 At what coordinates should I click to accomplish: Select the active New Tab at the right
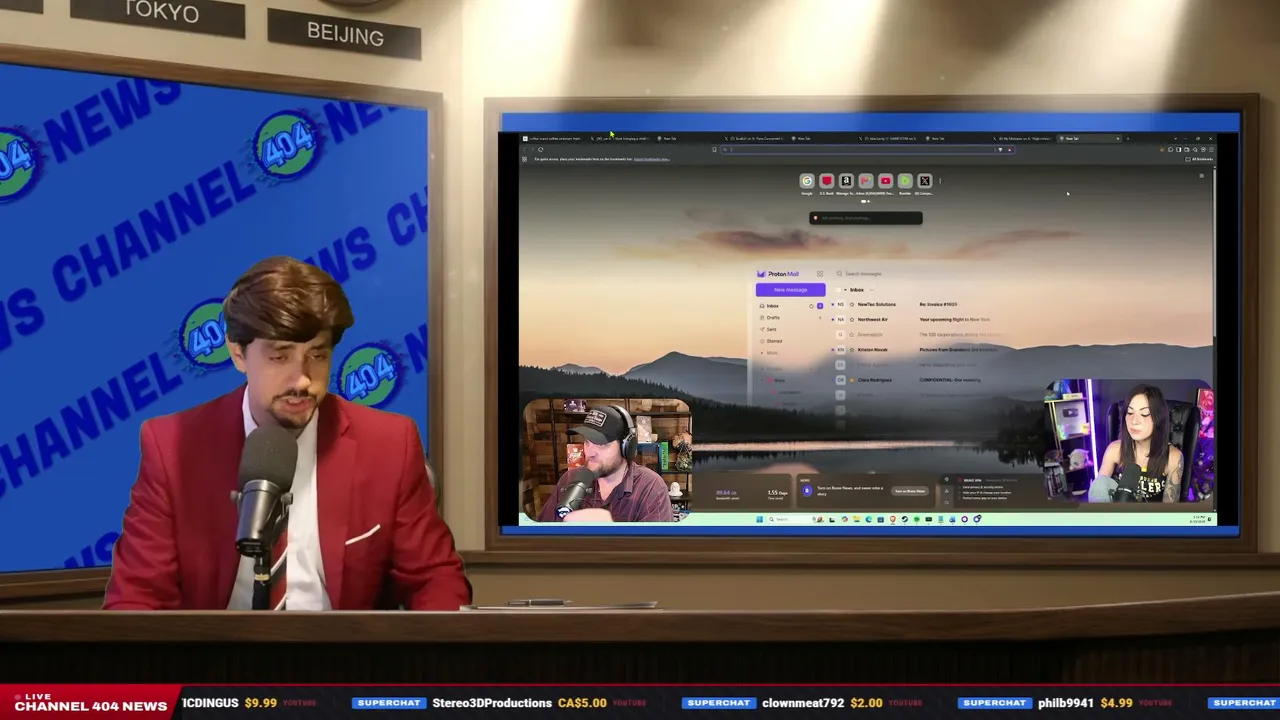1088,138
